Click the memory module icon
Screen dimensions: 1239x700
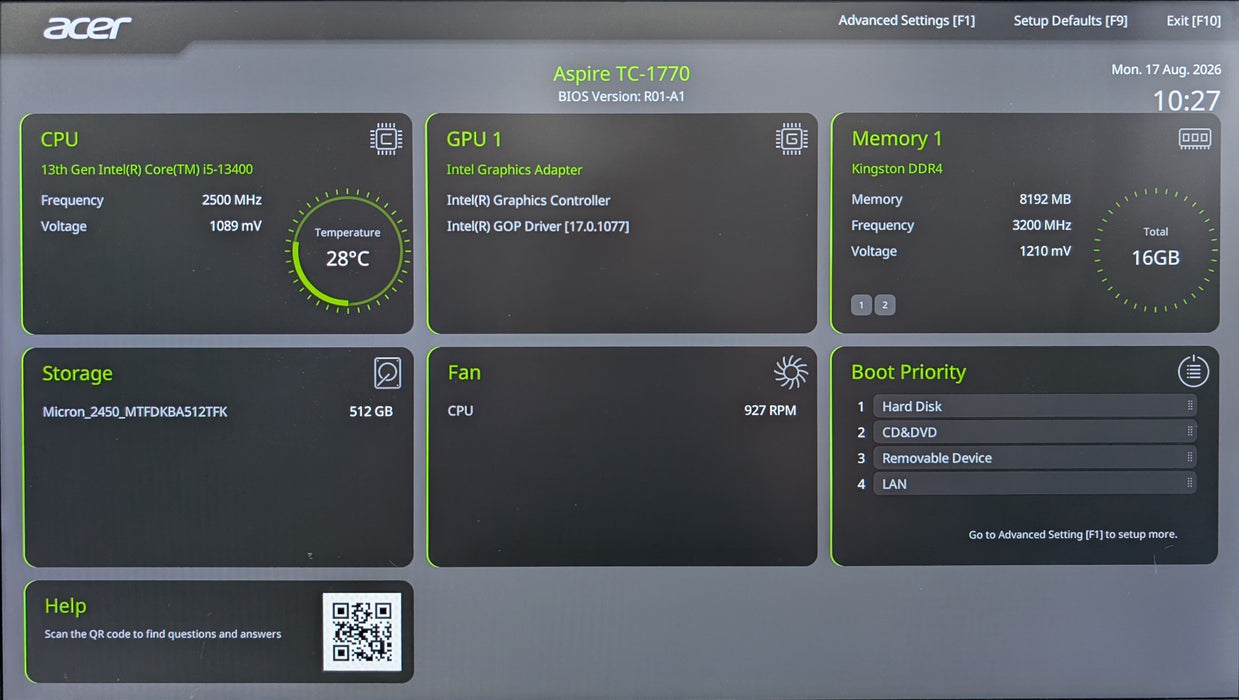coord(1195,138)
